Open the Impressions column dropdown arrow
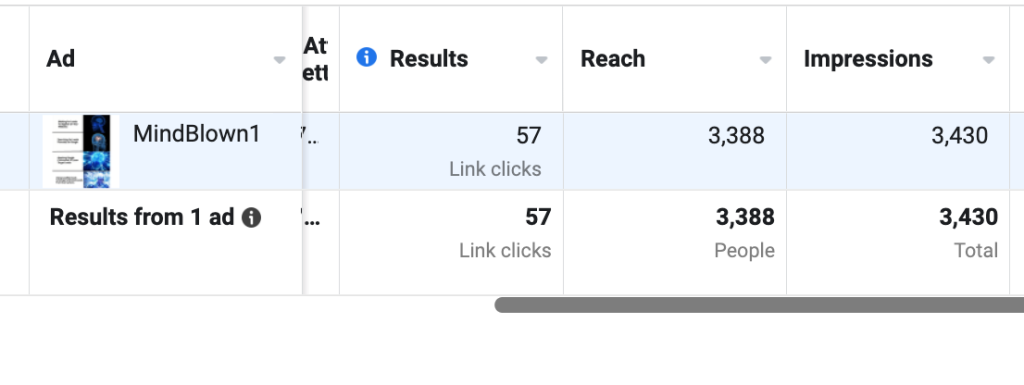 [x=989, y=60]
